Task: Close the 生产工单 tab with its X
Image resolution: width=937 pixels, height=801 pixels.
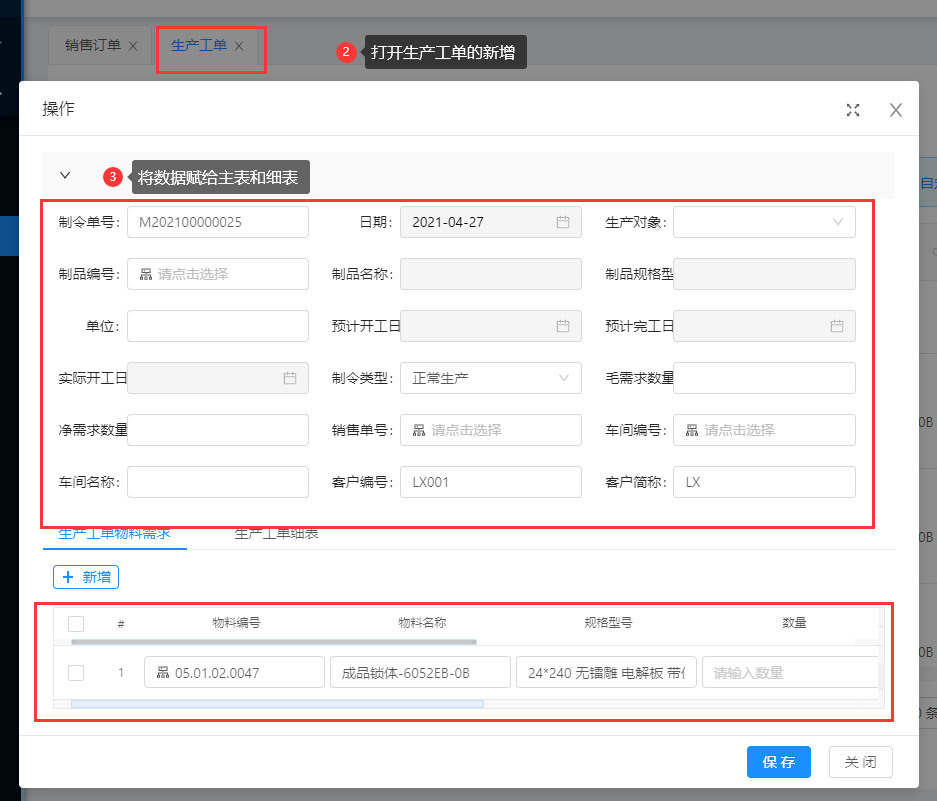Action: pos(239,46)
